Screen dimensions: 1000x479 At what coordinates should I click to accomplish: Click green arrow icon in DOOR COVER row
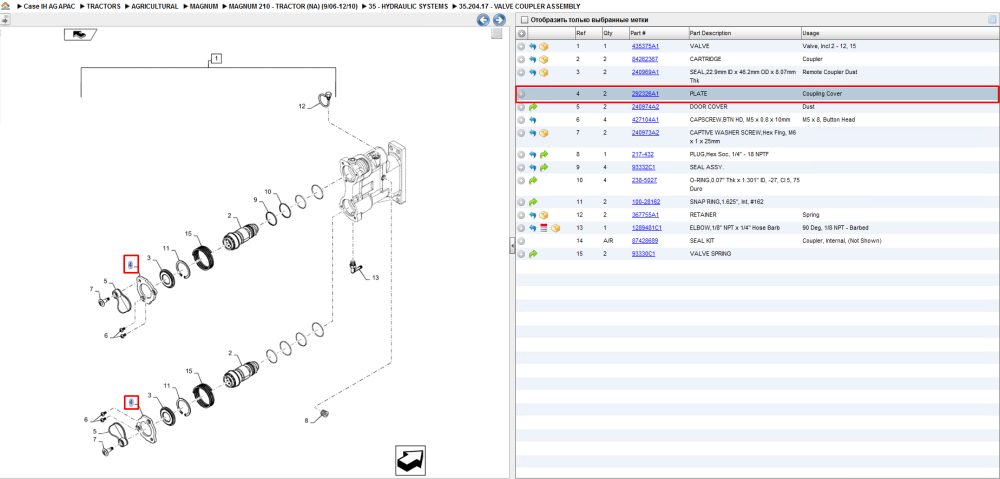[533, 107]
